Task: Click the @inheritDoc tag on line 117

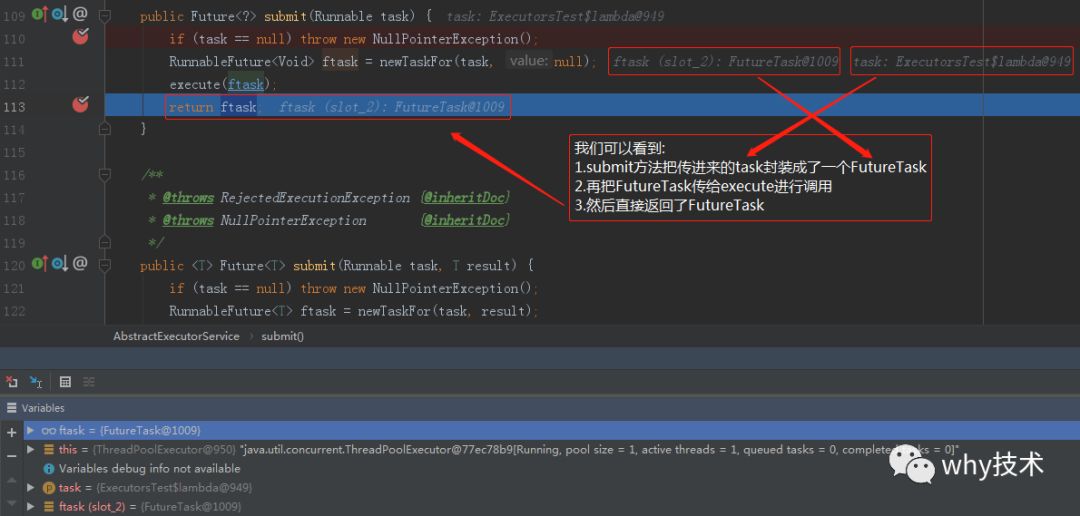Action: [466, 198]
